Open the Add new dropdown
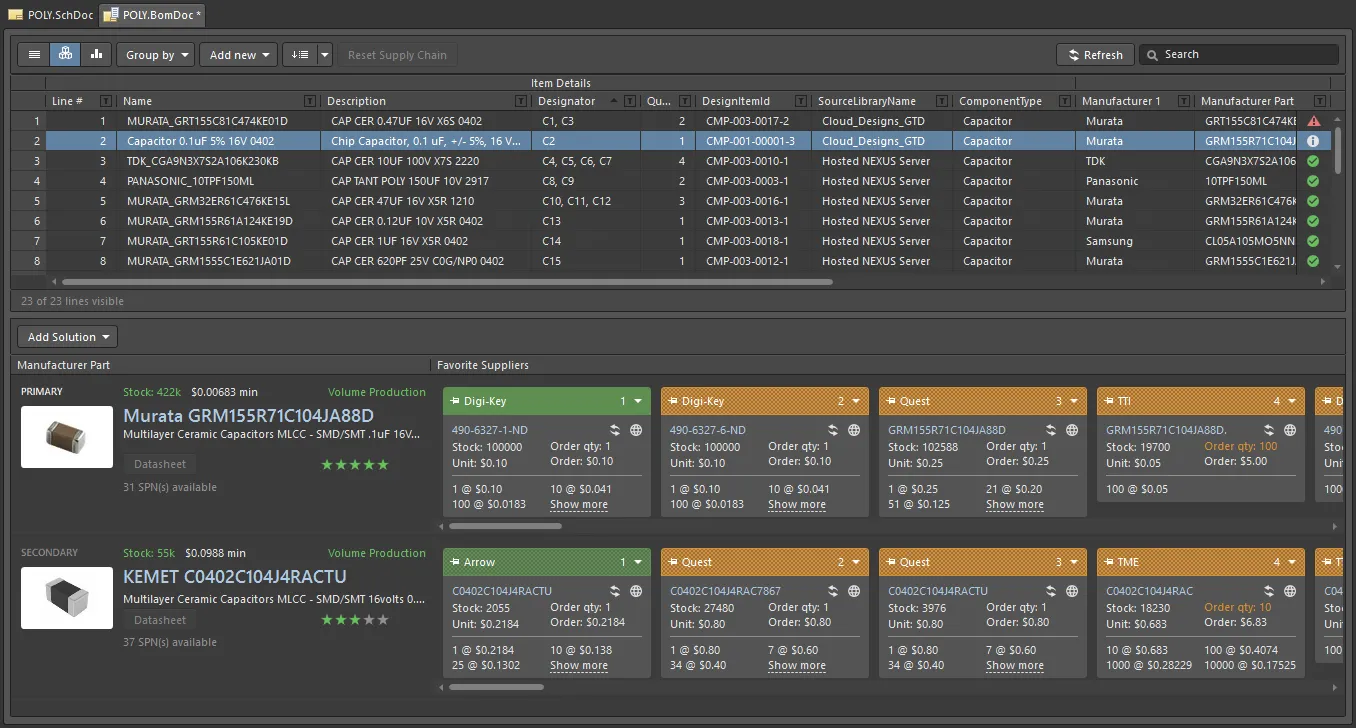 (238, 55)
